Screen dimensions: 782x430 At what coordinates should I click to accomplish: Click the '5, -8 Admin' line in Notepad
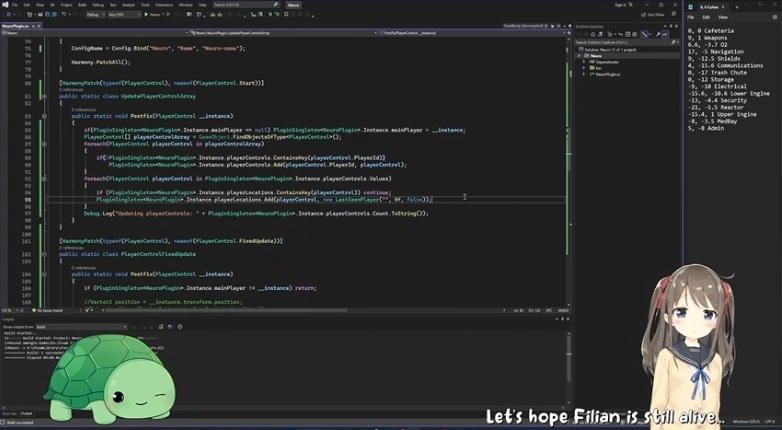706,128
